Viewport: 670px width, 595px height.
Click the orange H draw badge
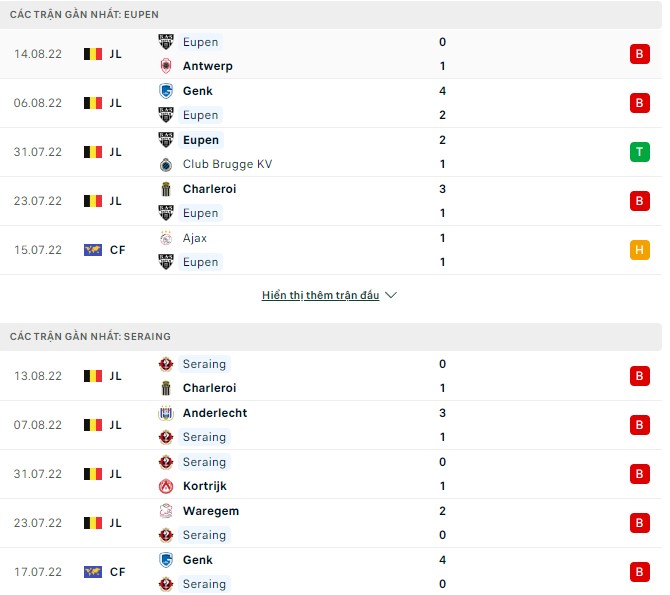[x=639, y=250]
